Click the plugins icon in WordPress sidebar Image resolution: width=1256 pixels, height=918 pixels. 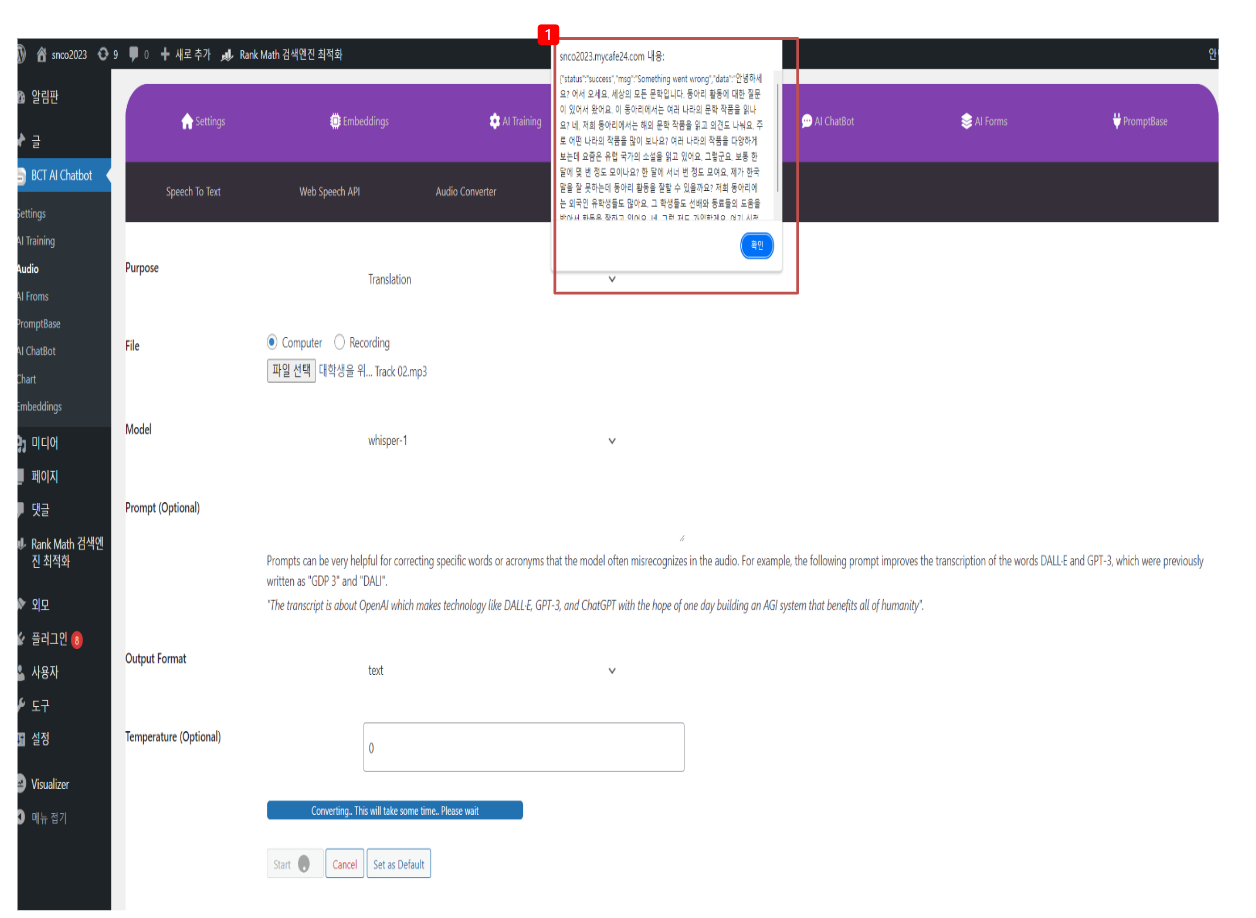[22, 639]
